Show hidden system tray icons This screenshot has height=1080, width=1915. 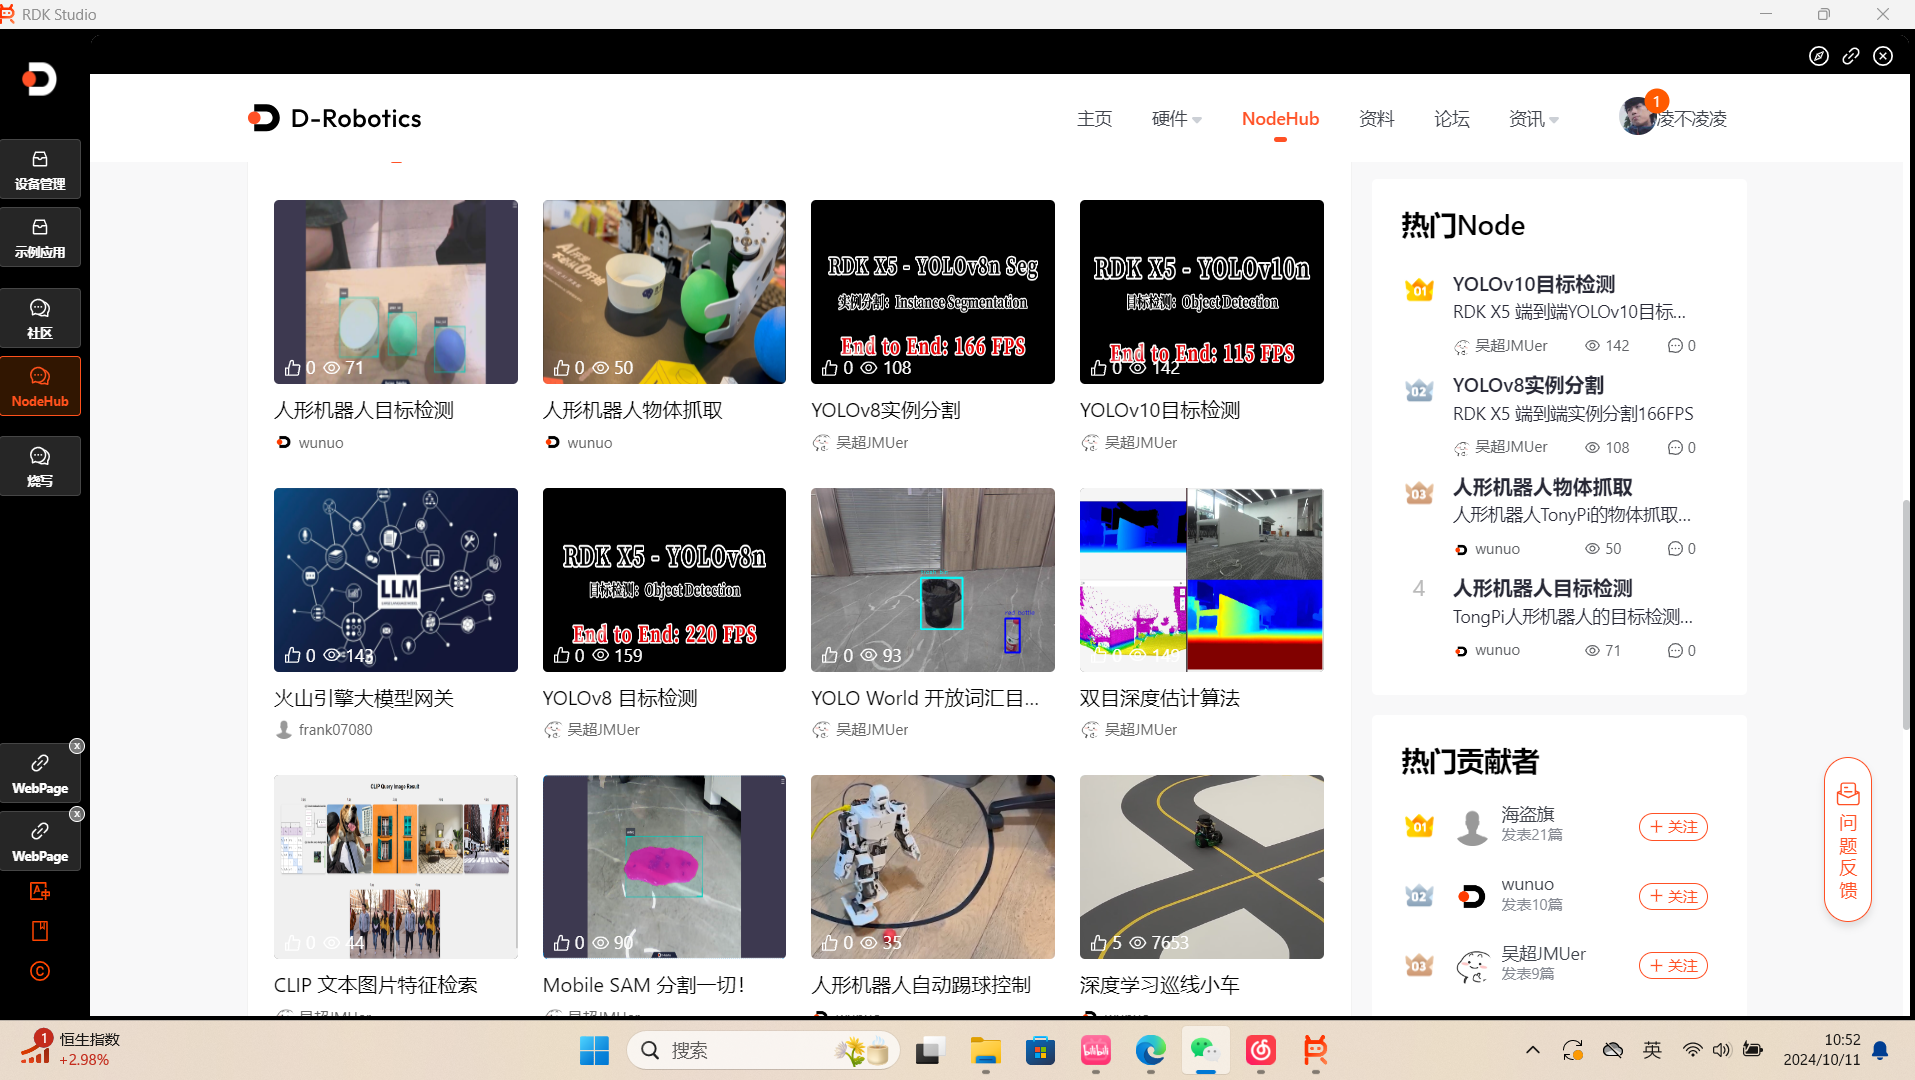[1532, 1050]
